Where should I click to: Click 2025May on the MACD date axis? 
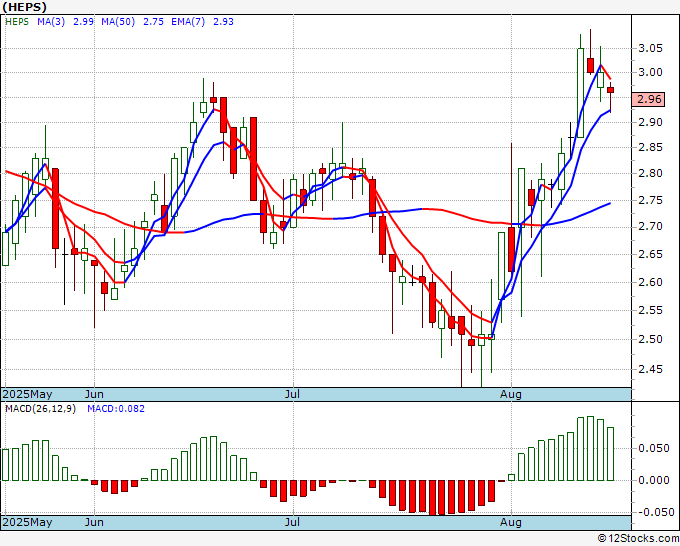(27, 522)
